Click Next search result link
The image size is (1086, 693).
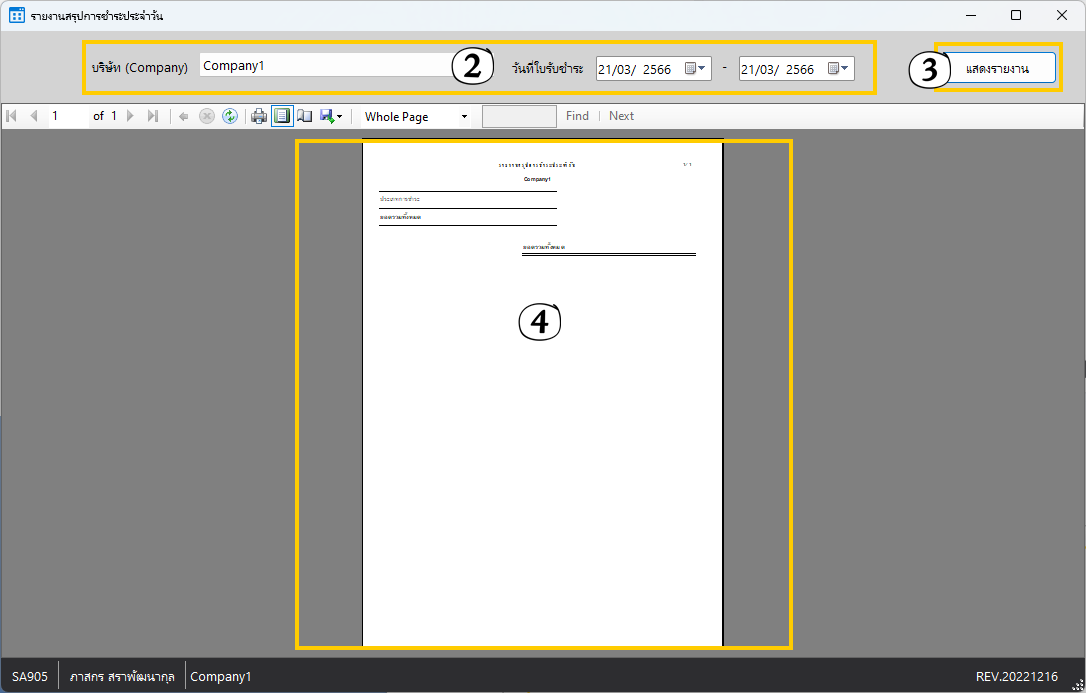[621, 116]
